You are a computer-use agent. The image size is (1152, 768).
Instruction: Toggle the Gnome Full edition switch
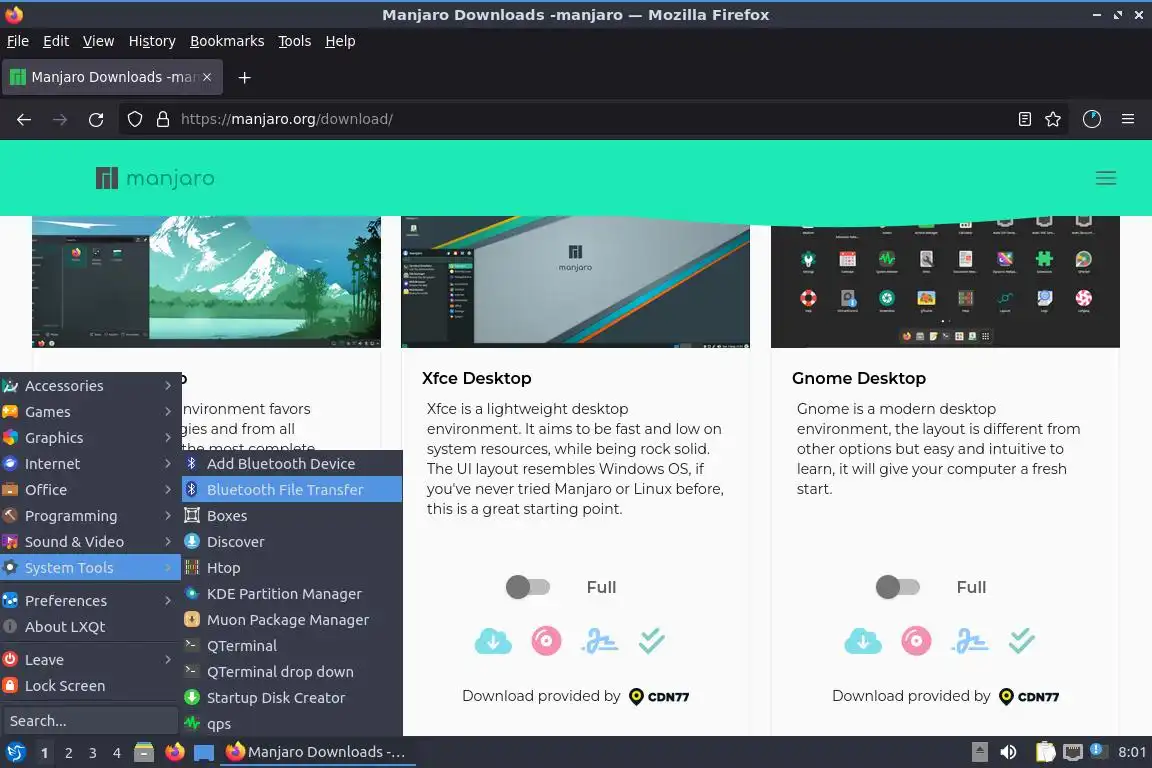(898, 586)
